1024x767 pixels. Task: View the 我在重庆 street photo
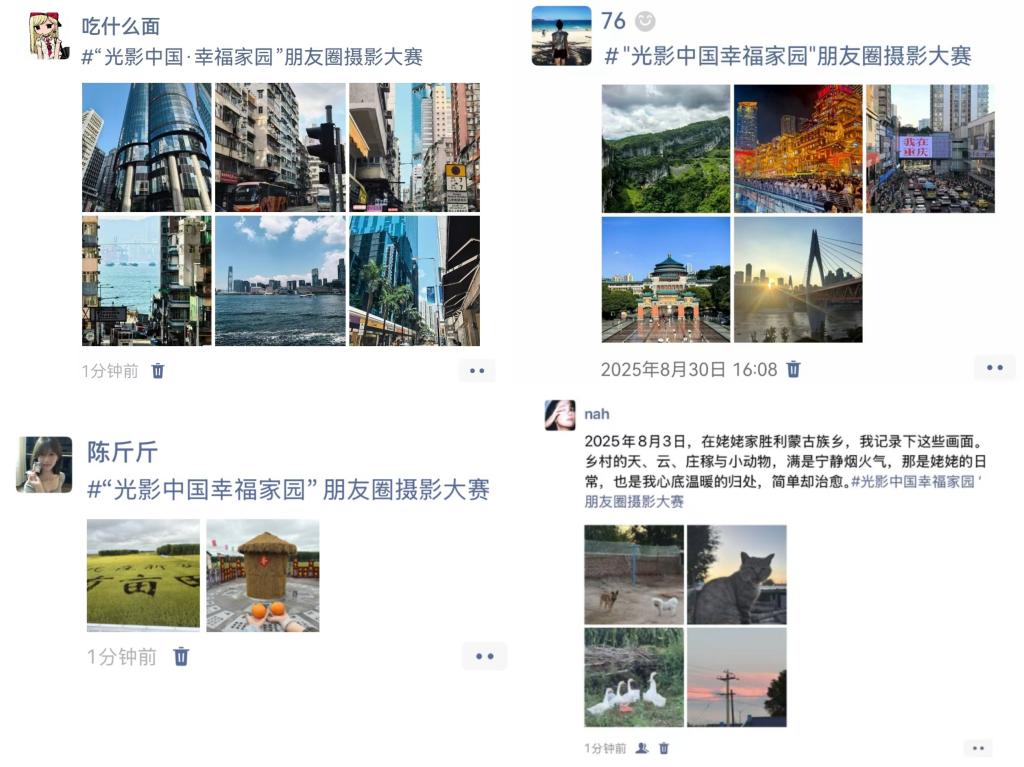(930, 148)
